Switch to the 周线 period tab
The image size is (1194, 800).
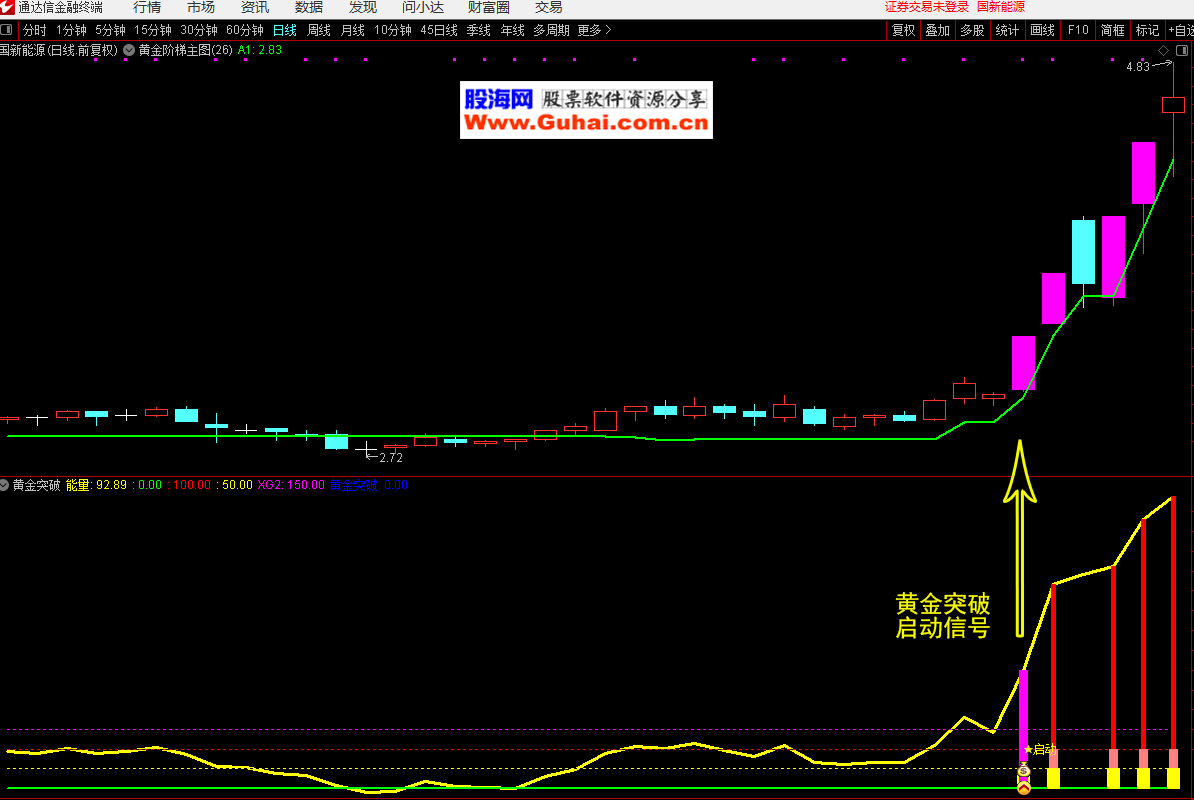coord(318,30)
